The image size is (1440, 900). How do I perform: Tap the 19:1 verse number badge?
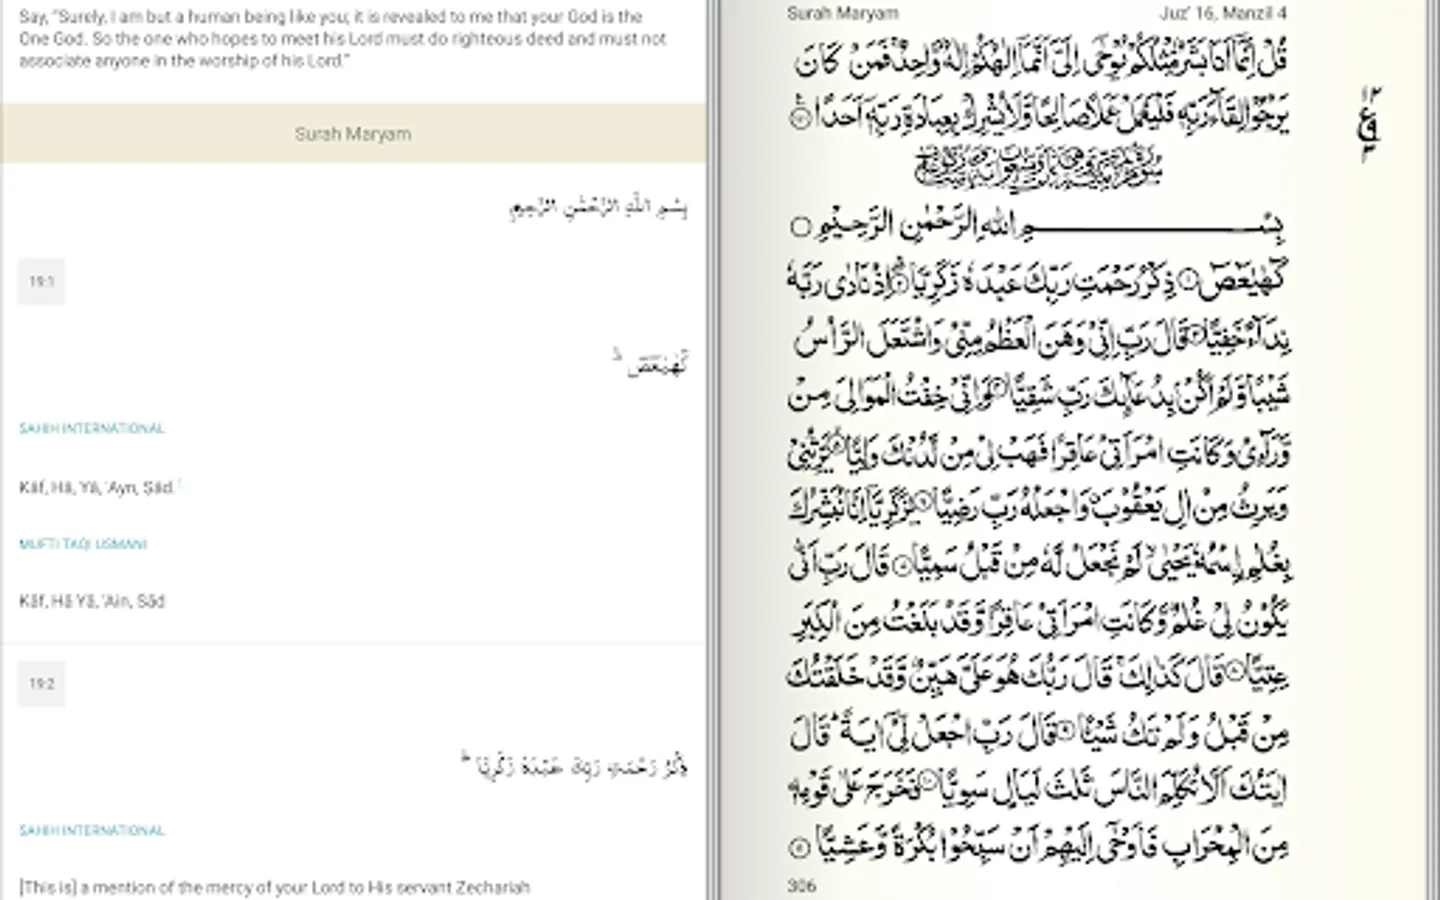coord(41,282)
